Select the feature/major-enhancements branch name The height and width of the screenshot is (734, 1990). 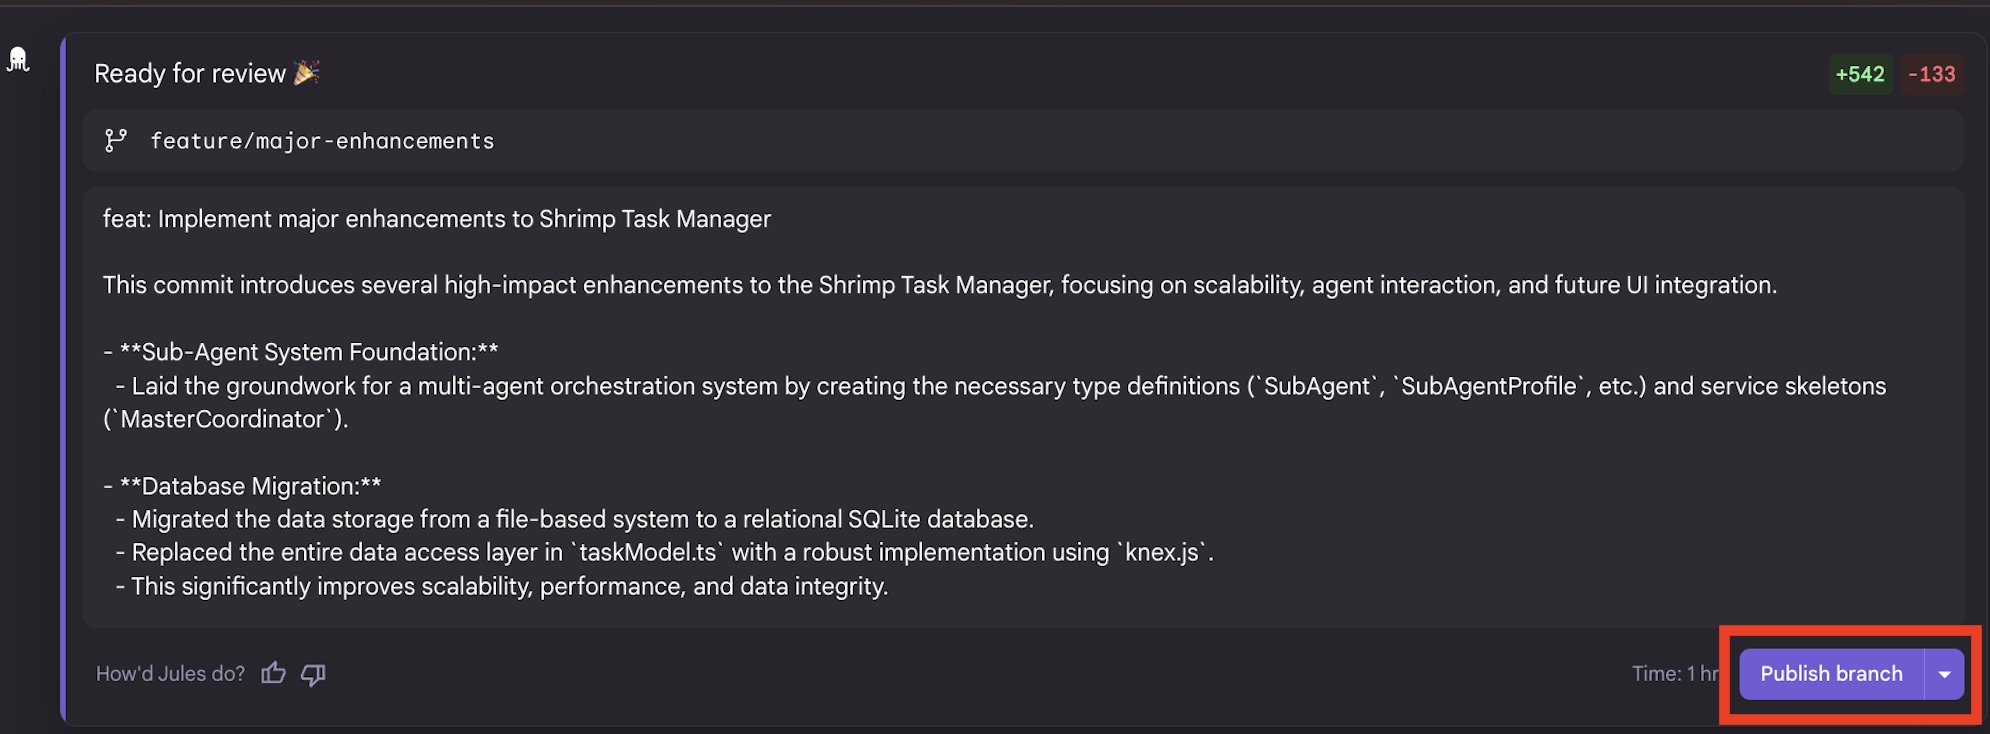tap(322, 141)
